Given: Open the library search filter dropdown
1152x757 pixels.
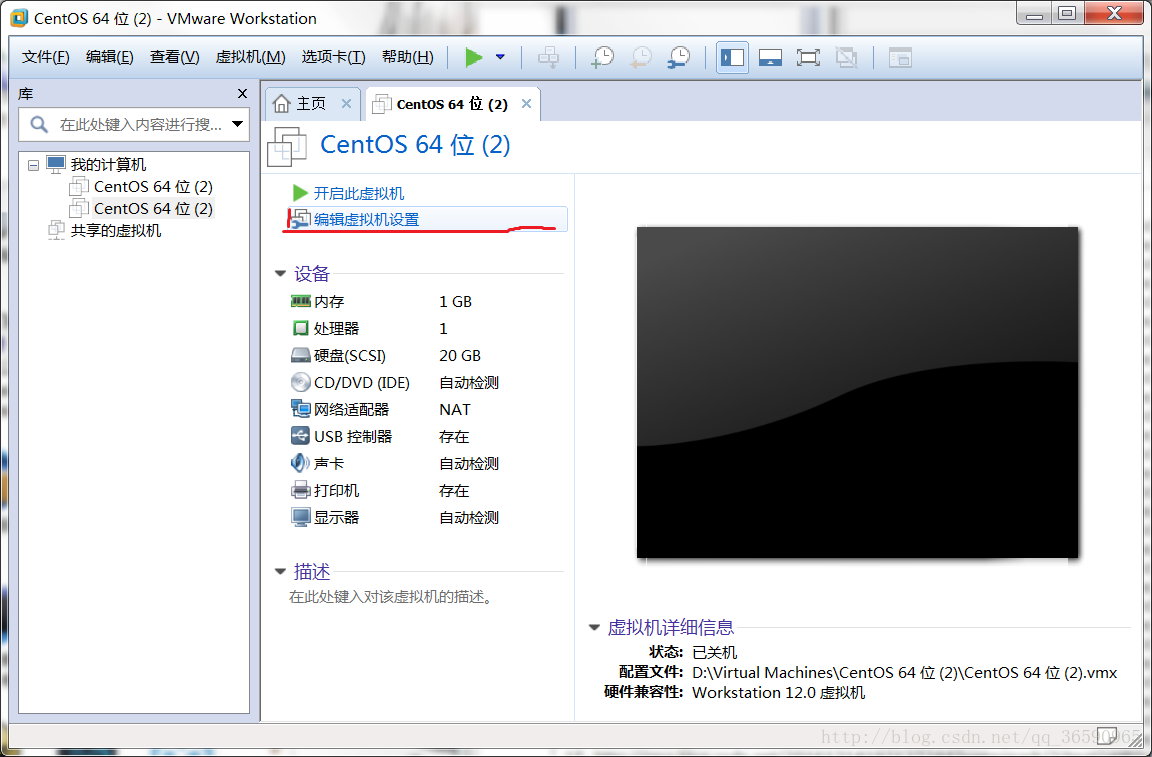Looking at the screenshot, I should coord(237,124).
